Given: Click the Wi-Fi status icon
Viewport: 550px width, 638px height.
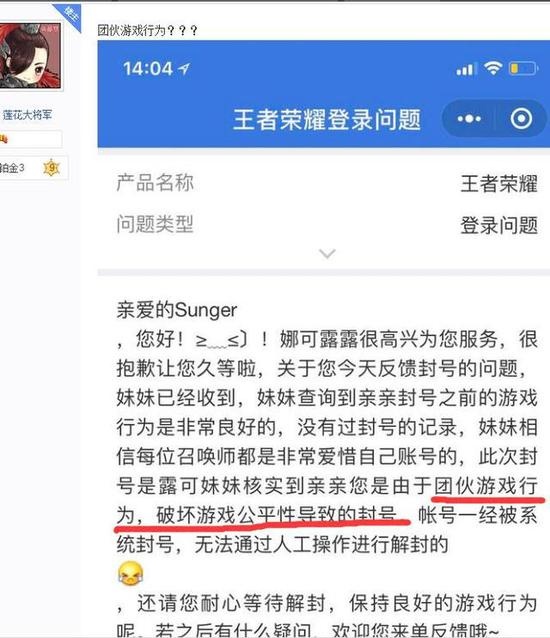Looking at the screenshot, I should pos(493,68).
